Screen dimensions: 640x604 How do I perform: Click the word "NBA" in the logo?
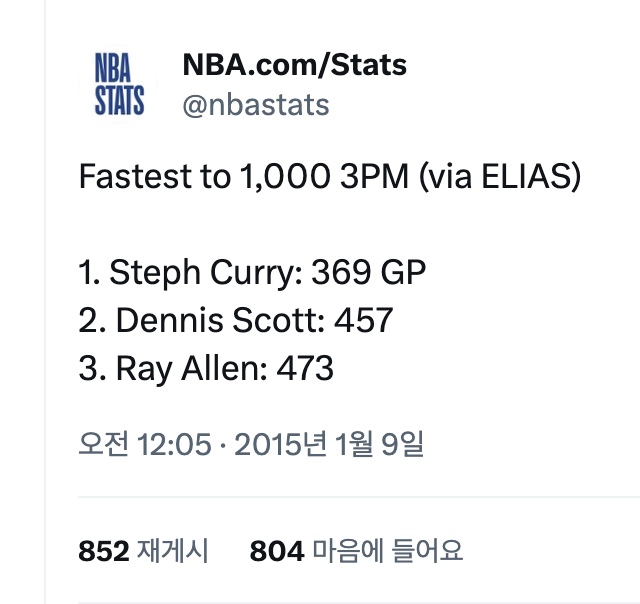coord(113,67)
